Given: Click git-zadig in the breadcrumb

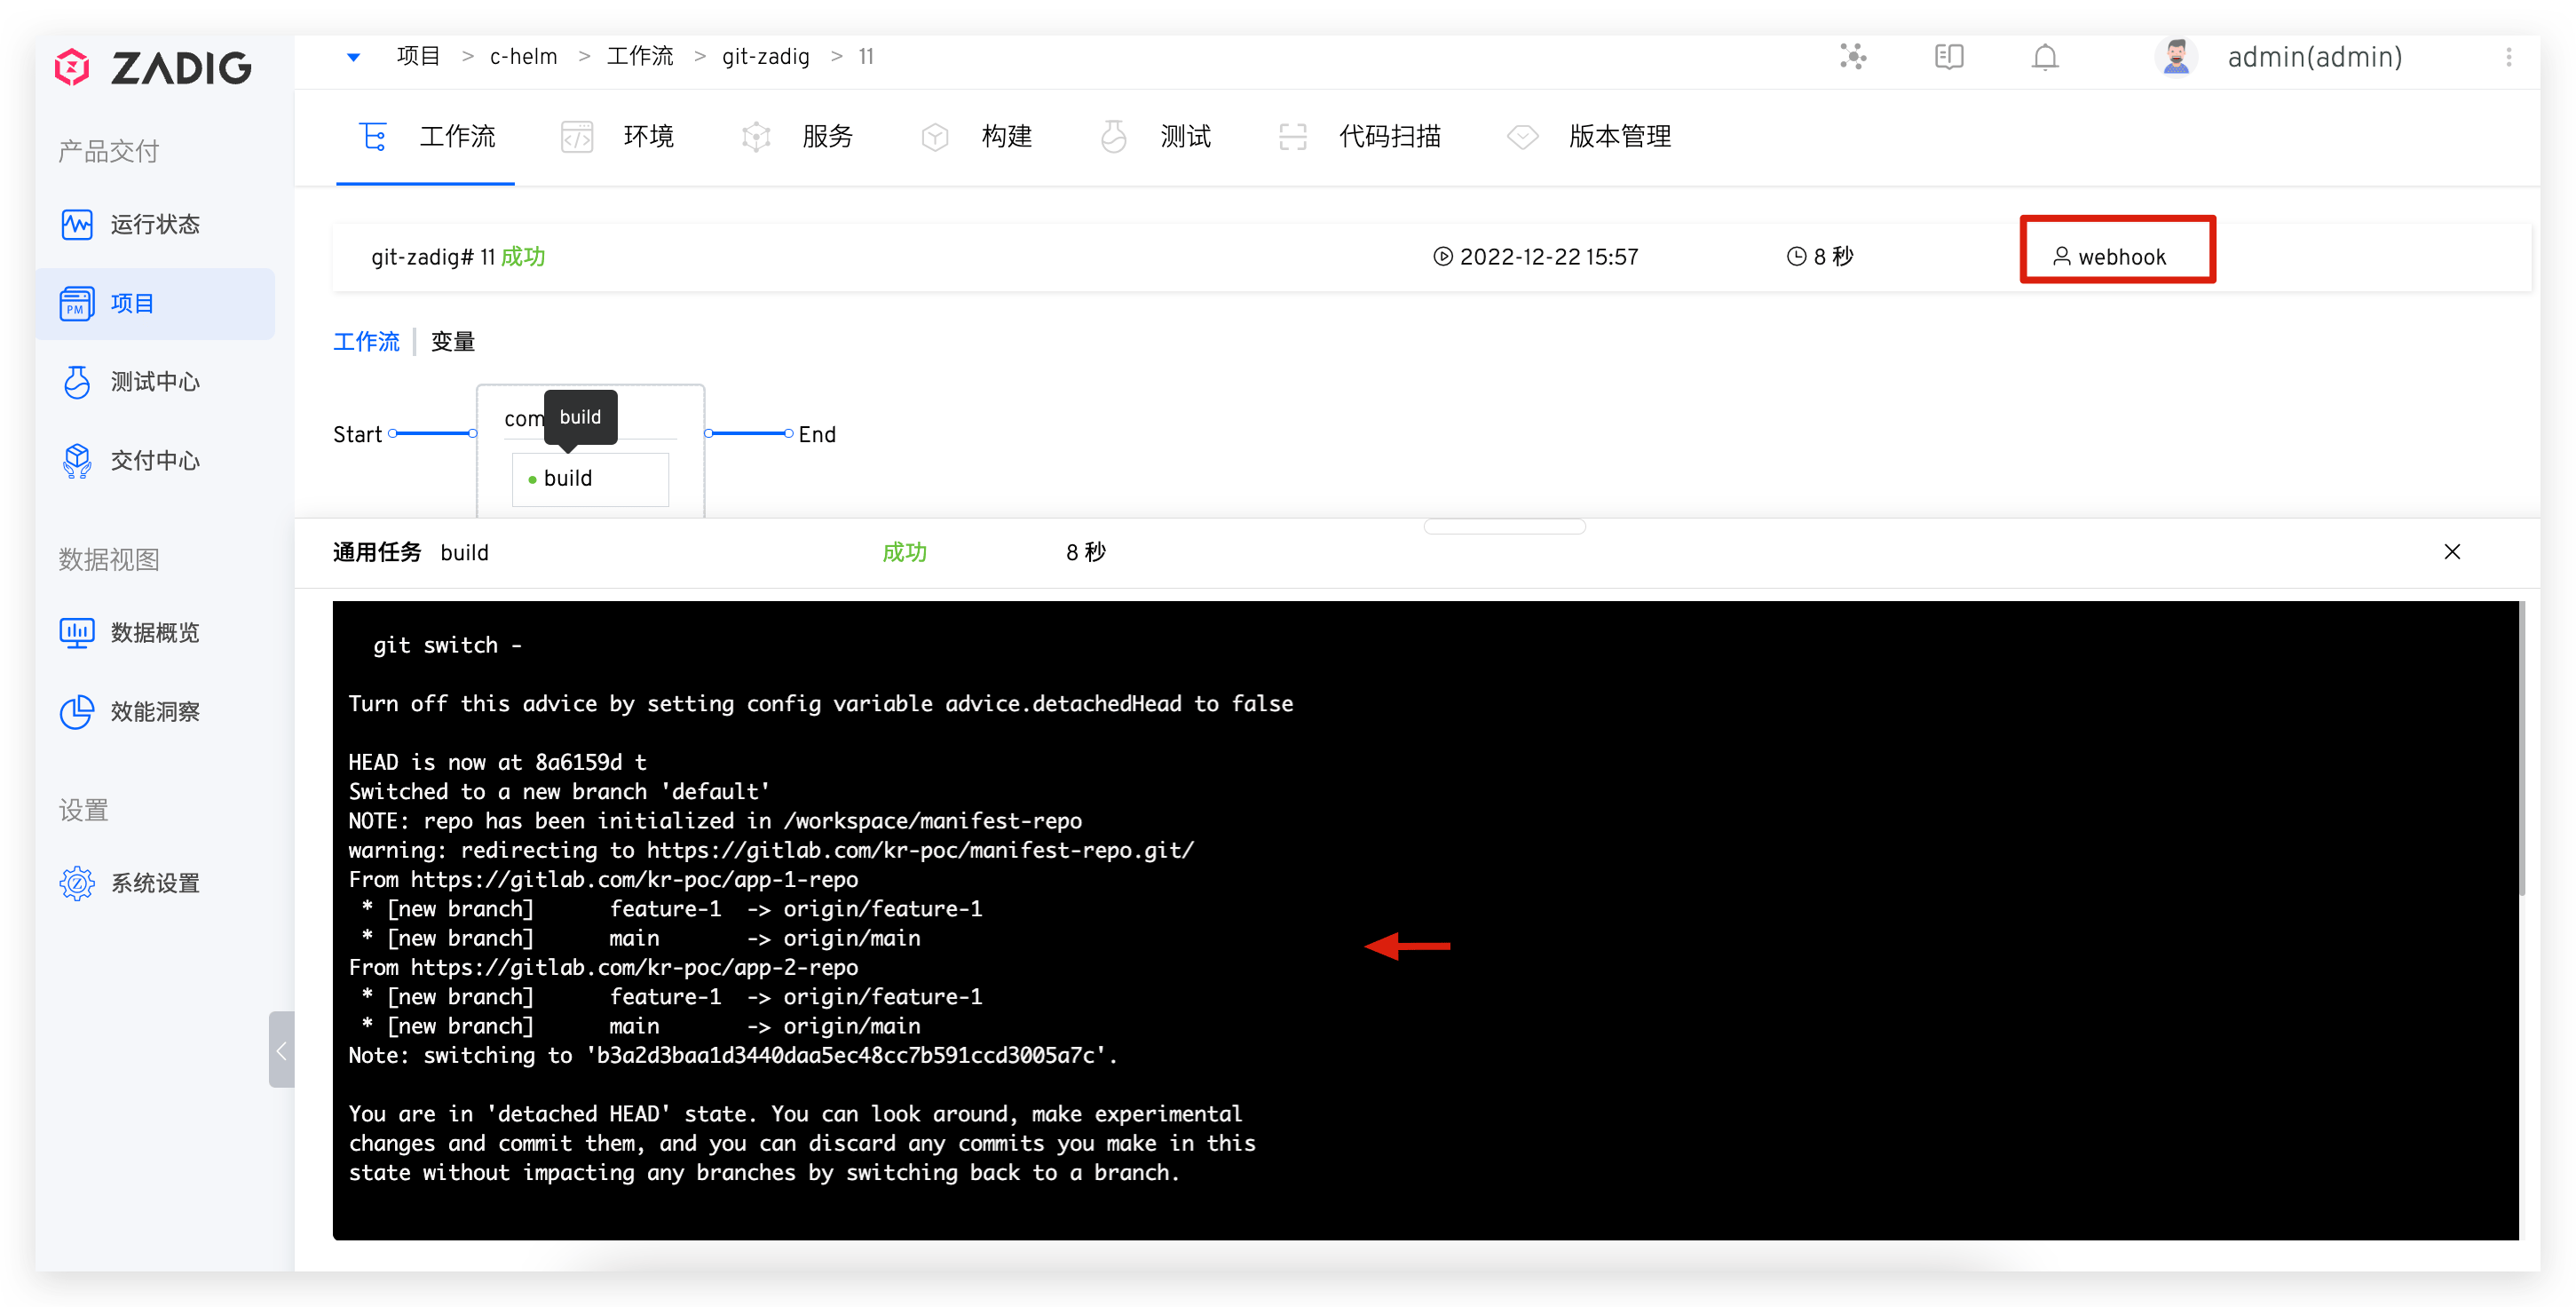Looking at the screenshot, I should click(x=765, y=57).
